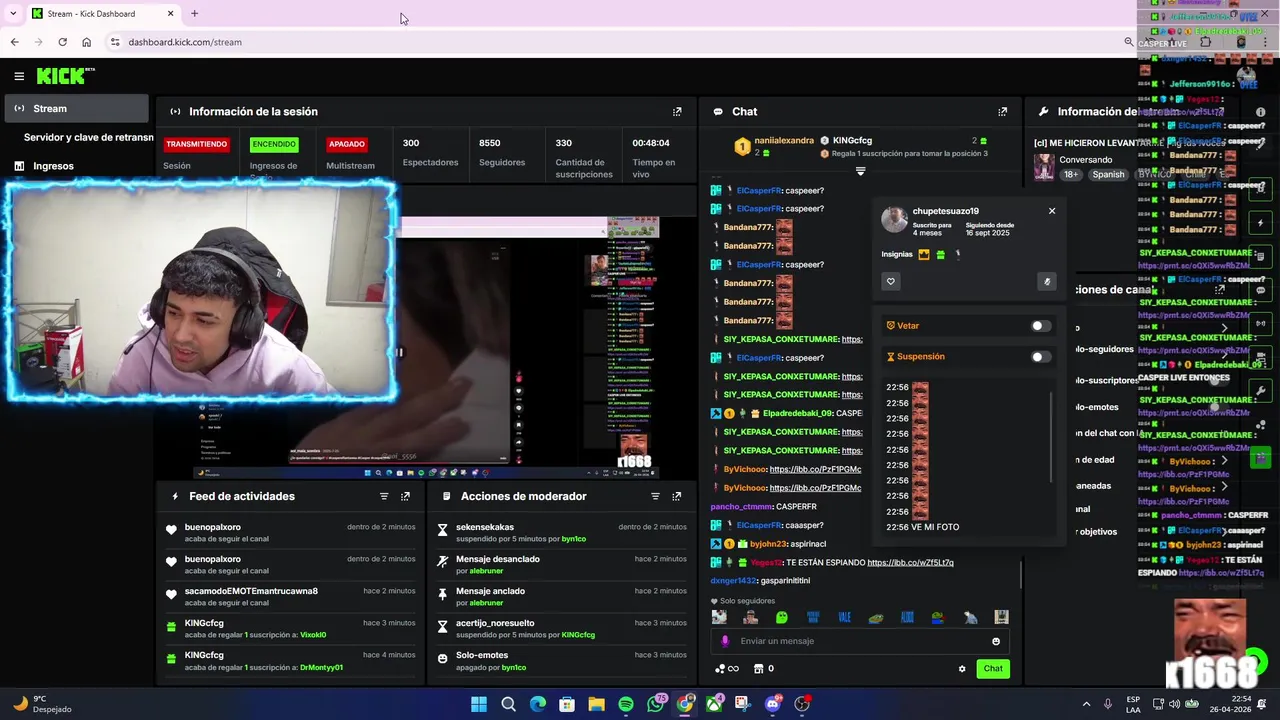This screenshot has height=720, width=1280.
Task: Close the chupetesuazo19 user card
Action: pos(1052,211)
